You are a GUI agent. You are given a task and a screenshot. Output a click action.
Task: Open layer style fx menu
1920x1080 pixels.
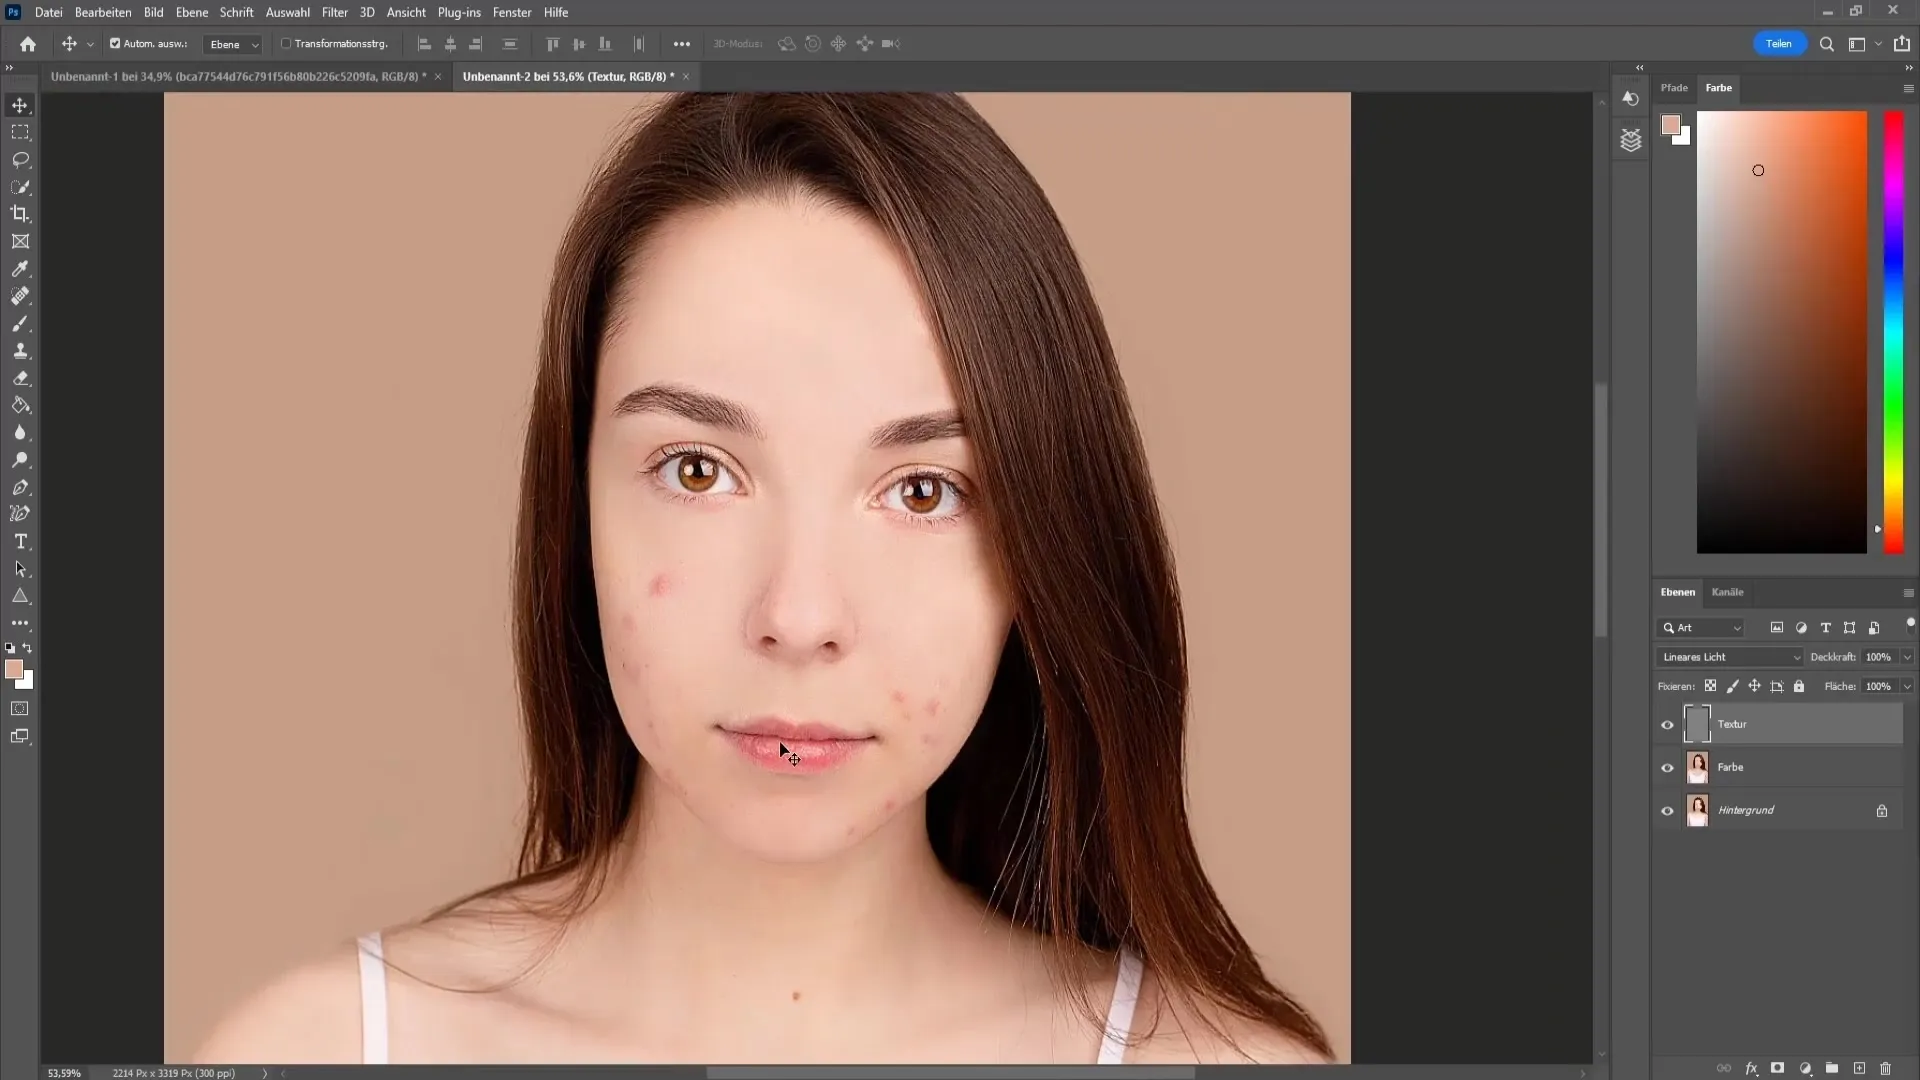(1751, 1068)
